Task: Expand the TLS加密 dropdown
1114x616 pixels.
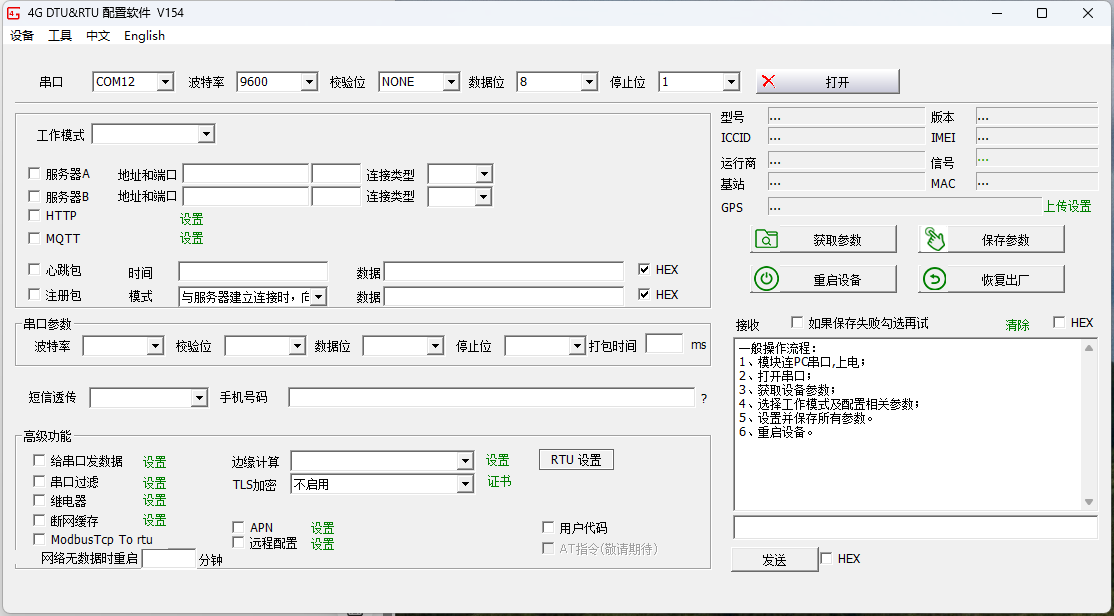Action: pyautogui.click(x=465, y=484)
